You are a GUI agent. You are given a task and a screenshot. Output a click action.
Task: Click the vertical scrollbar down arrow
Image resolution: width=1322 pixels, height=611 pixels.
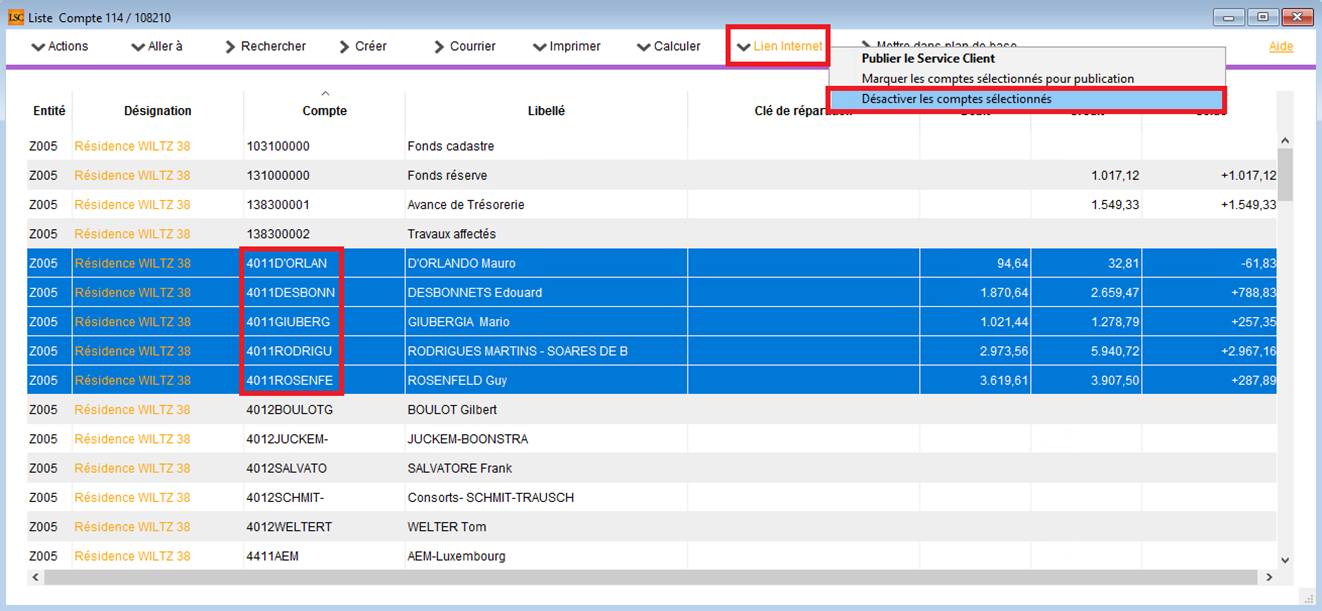point(1285,561)
